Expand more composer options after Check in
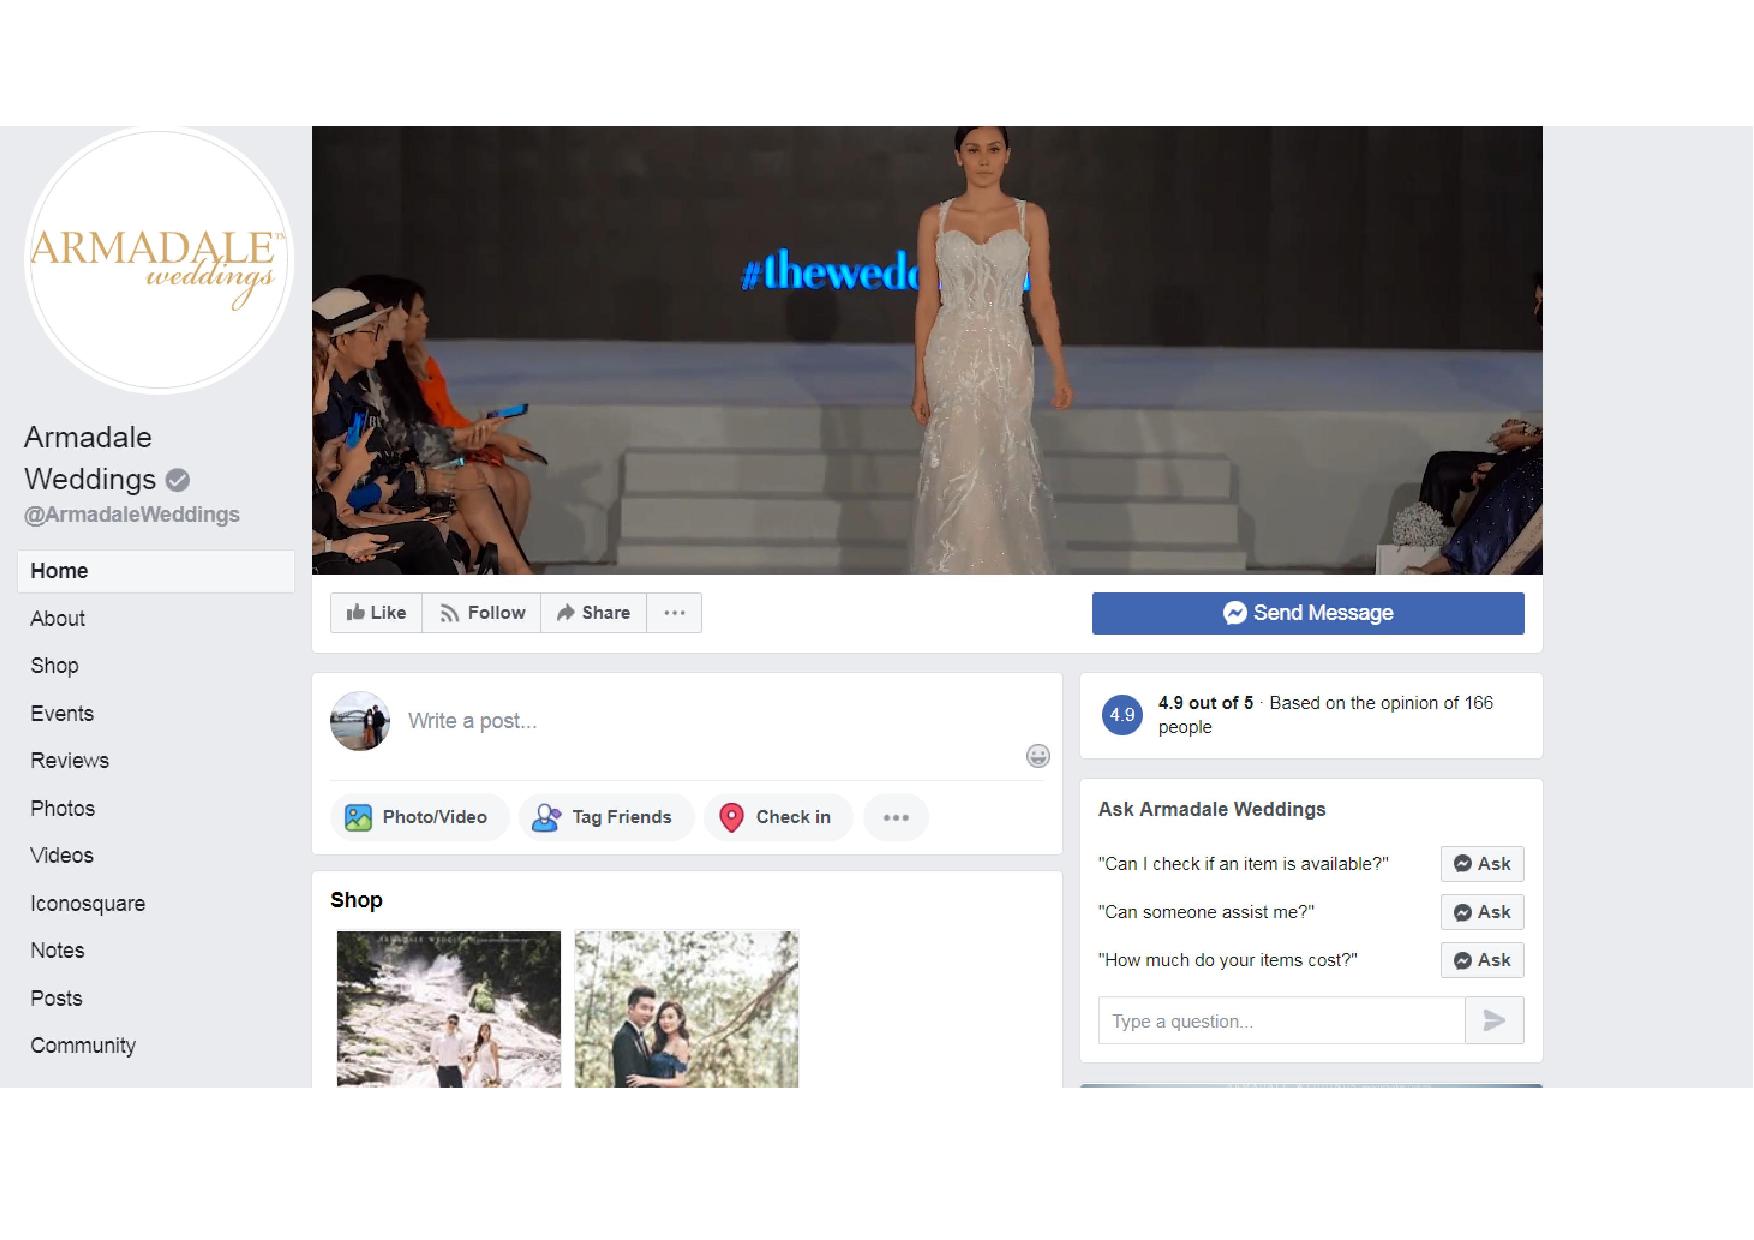Viewport: 1754px width, 1240px height. (896, 817)
